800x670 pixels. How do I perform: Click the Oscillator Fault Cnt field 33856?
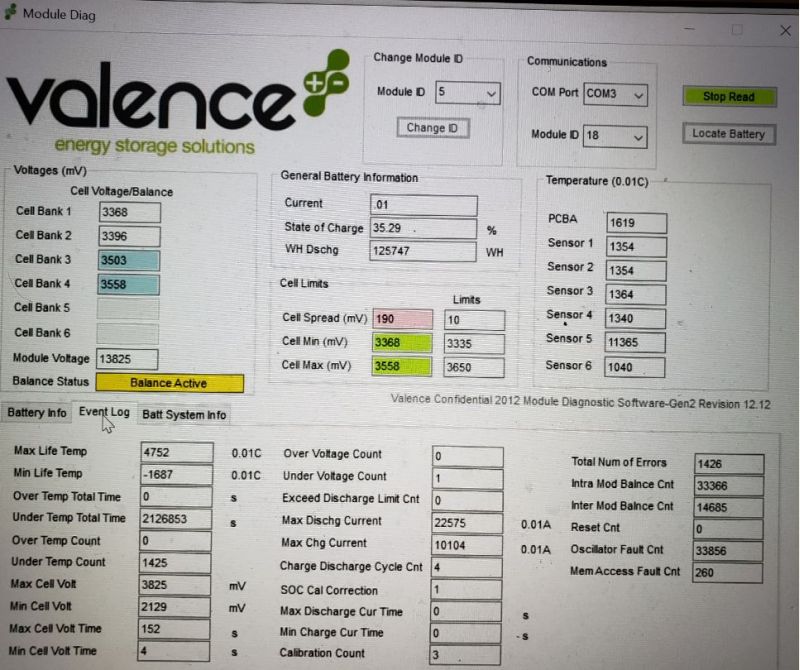728,551
